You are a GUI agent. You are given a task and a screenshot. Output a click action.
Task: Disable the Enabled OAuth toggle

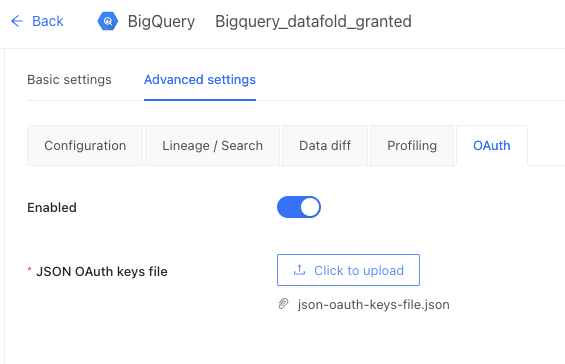[299, 207]
